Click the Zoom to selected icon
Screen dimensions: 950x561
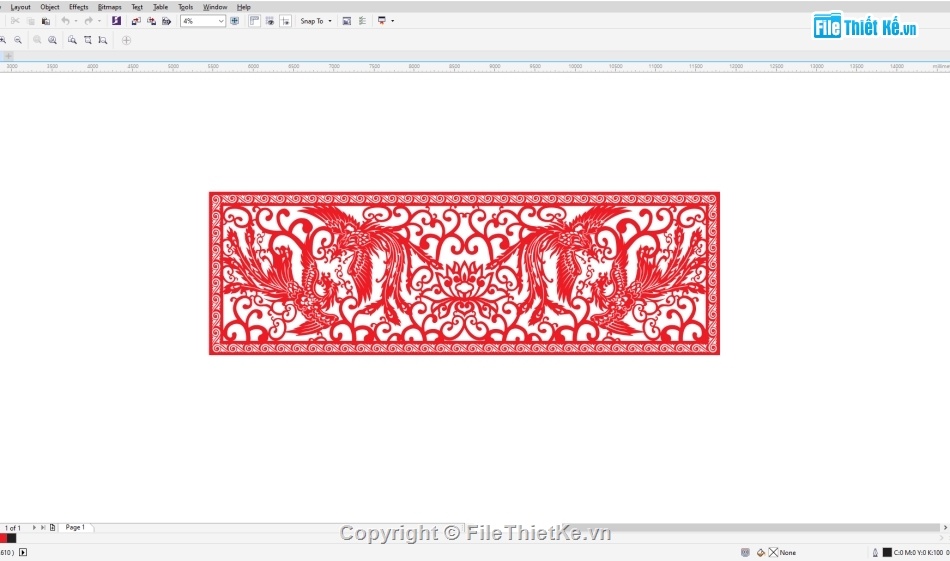38,40
